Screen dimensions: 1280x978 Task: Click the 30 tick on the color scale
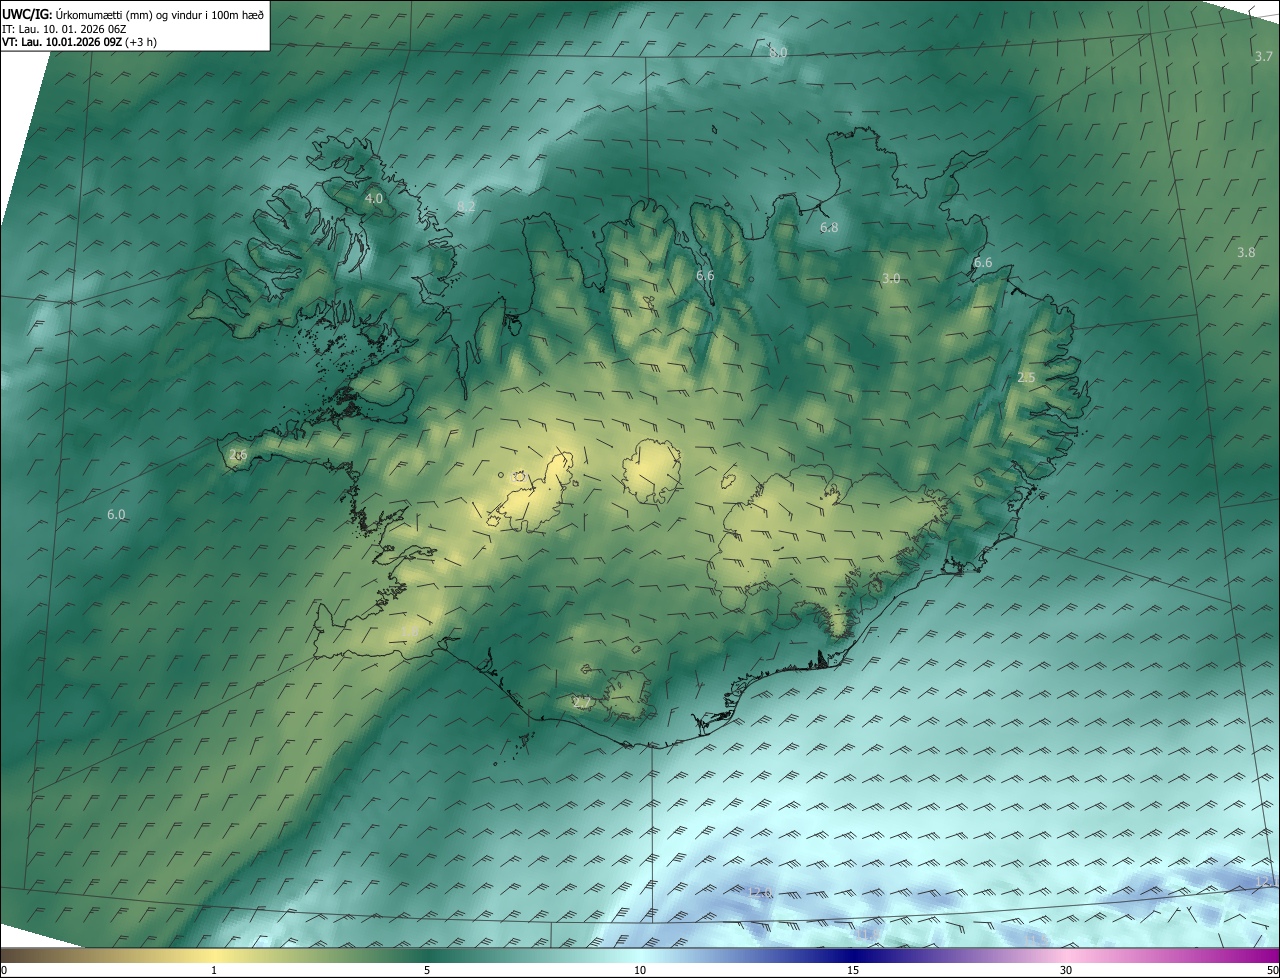pyautogui.click(x=1066, y=970)
